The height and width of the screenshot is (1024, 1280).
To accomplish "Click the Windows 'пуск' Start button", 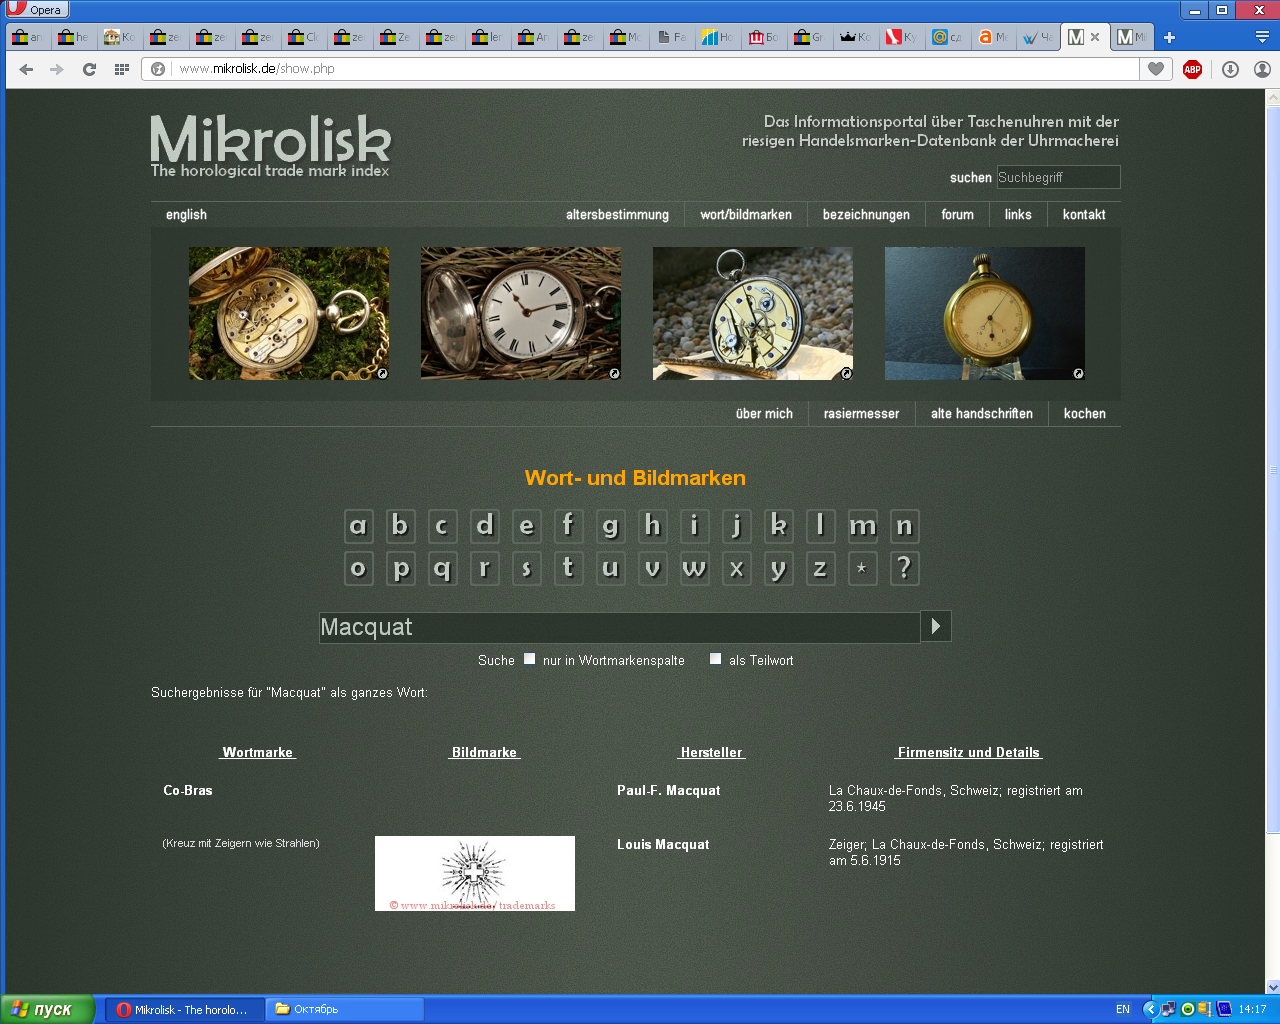I will (x=47, y=1009).
